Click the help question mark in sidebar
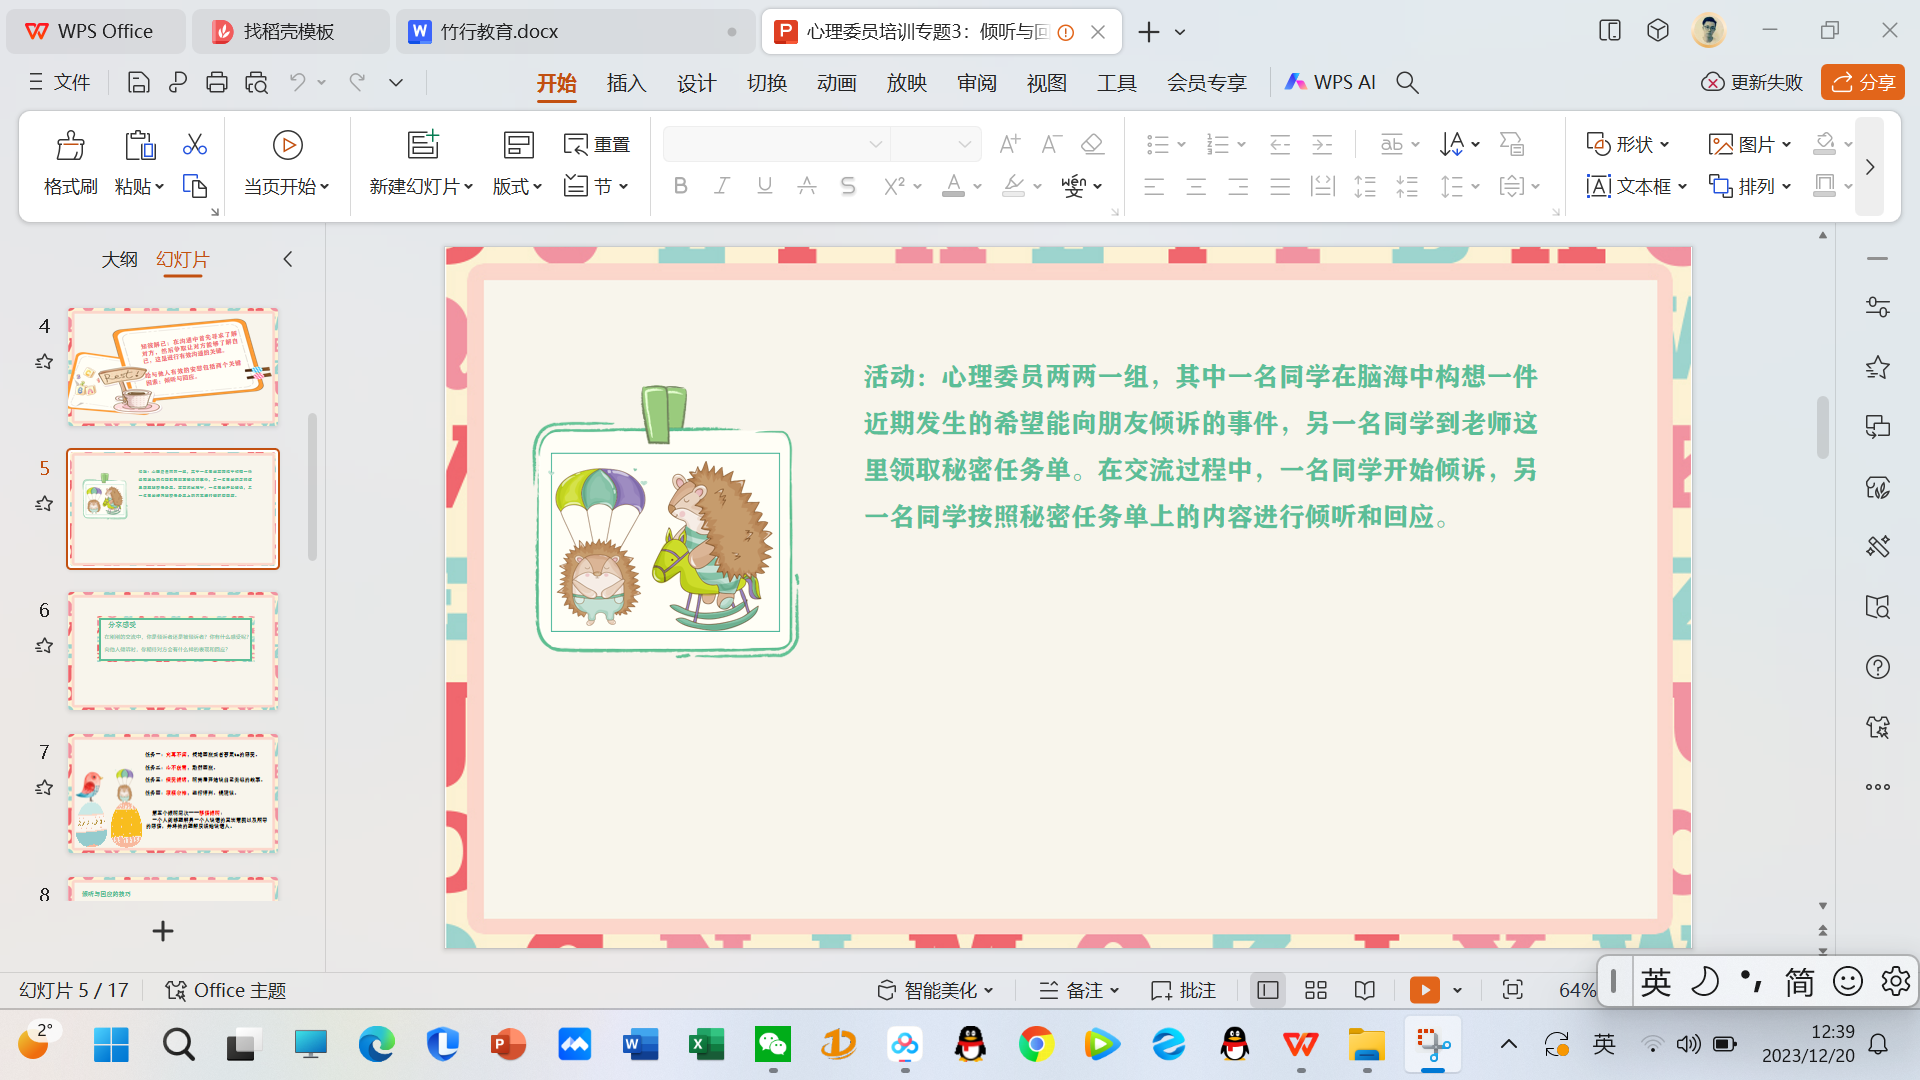 [x=1877, y=667]
